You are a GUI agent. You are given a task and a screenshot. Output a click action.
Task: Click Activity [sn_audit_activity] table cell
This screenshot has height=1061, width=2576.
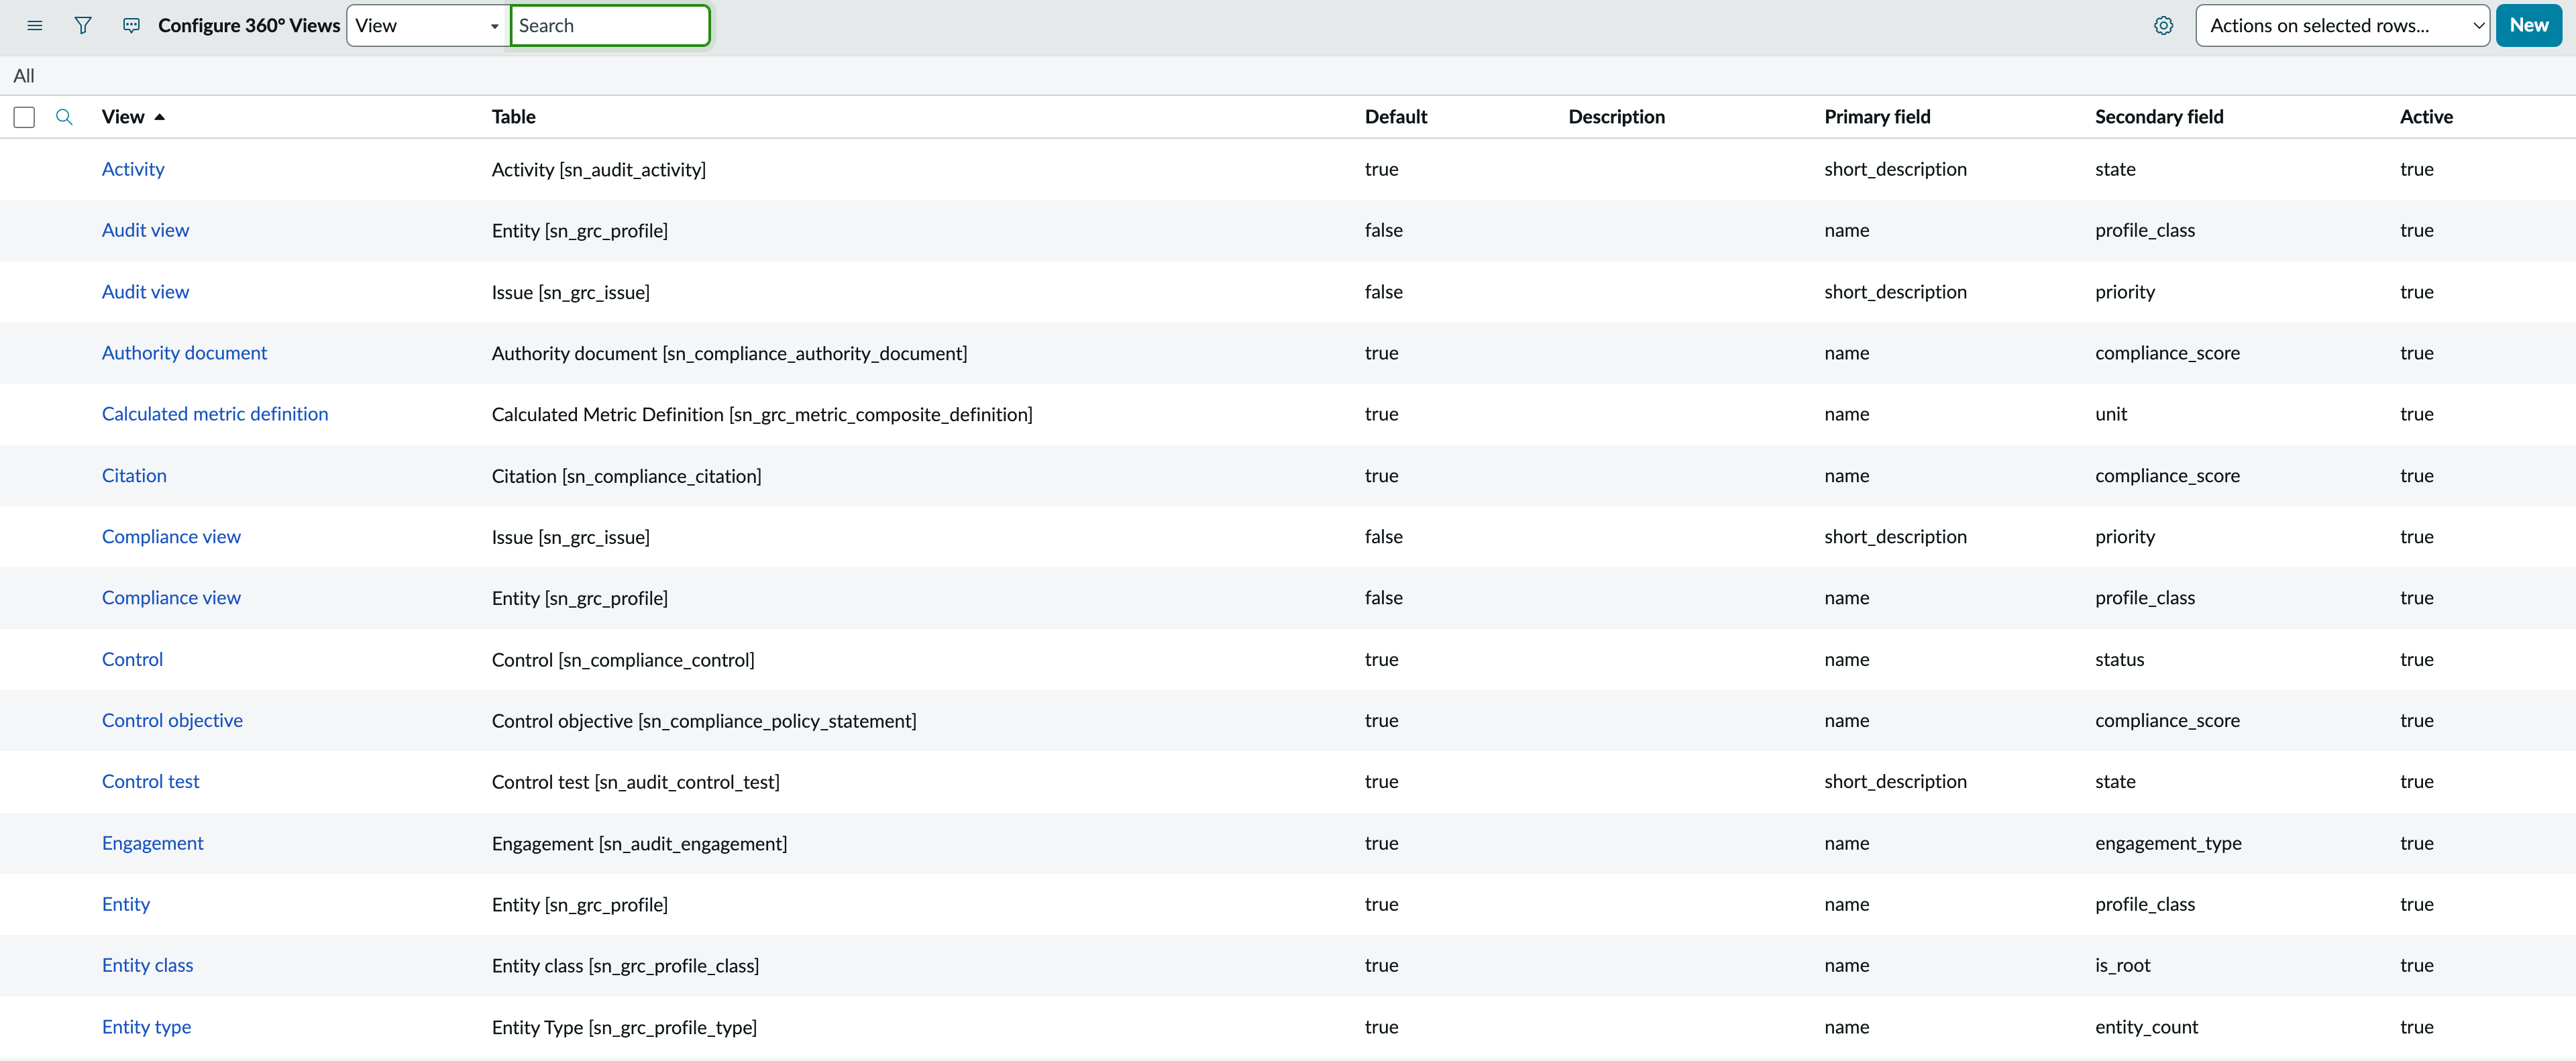(x=598, y=170)
